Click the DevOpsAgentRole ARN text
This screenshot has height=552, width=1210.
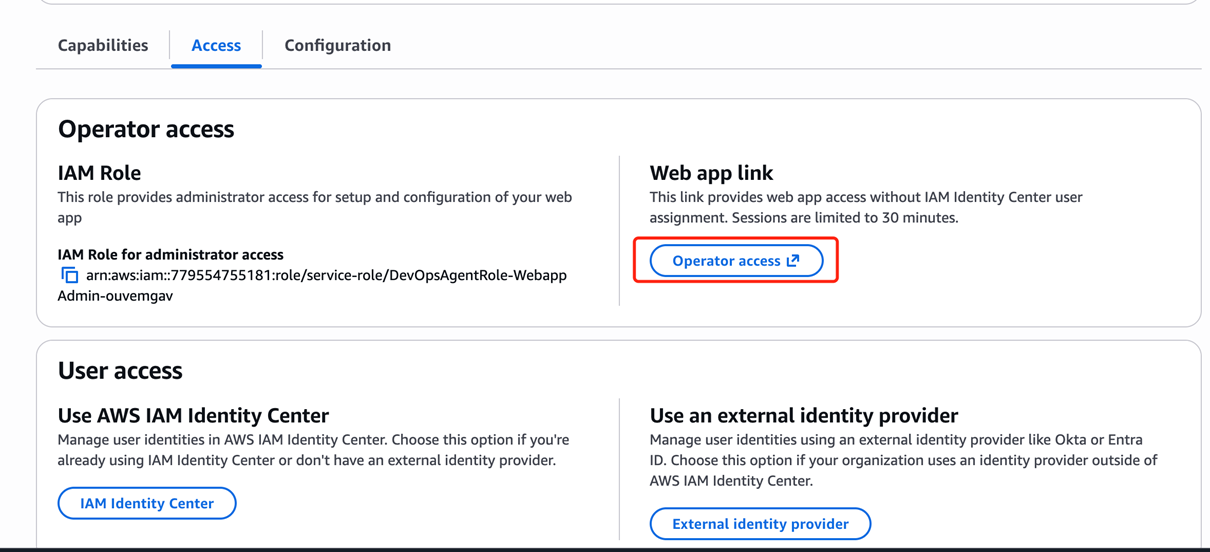pos(326,276)
